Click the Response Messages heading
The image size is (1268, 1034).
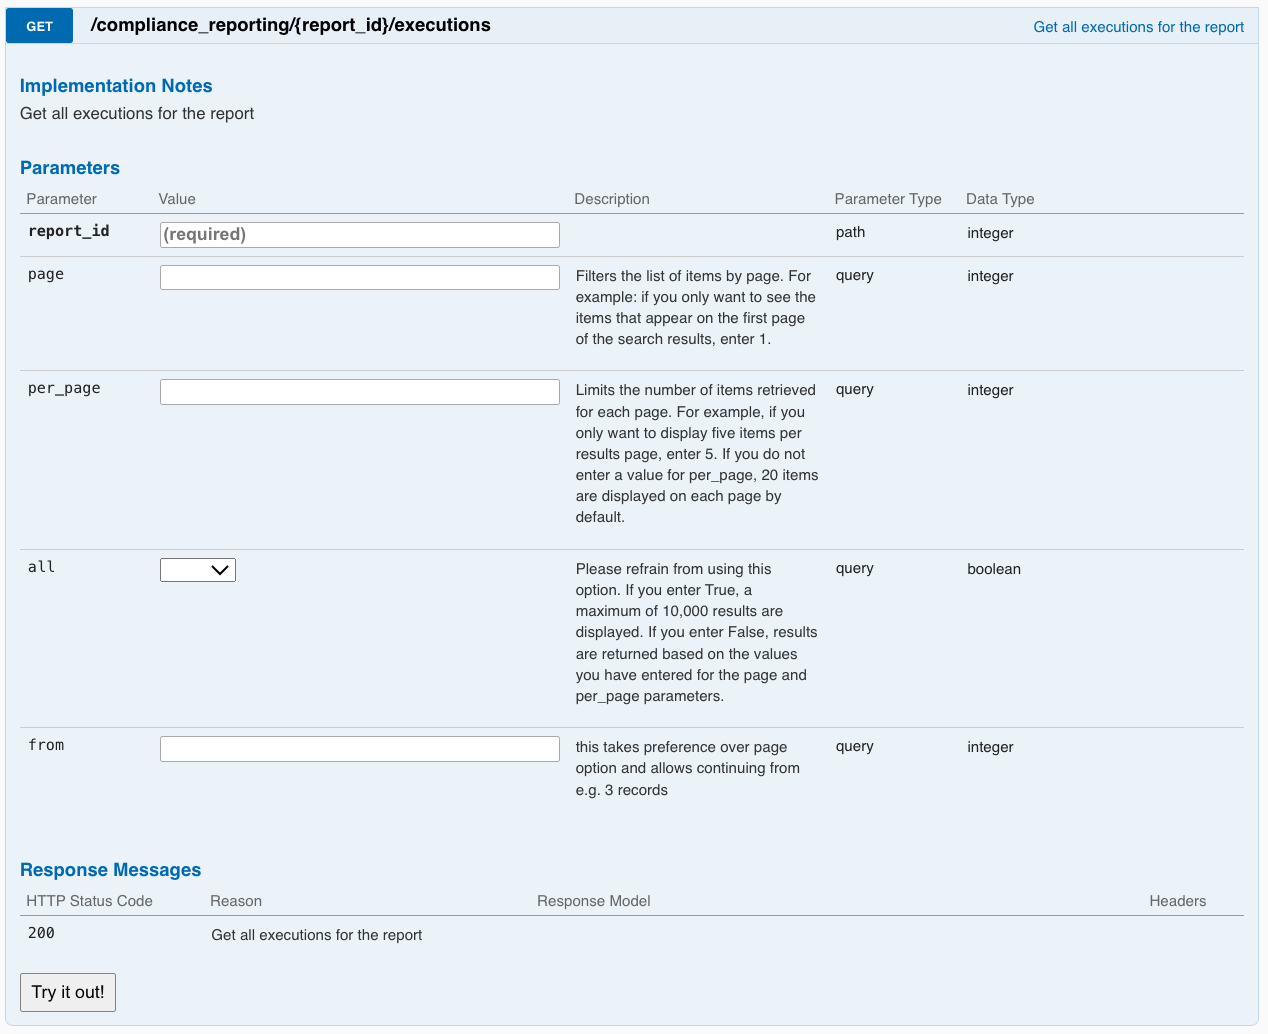[110, 870]
